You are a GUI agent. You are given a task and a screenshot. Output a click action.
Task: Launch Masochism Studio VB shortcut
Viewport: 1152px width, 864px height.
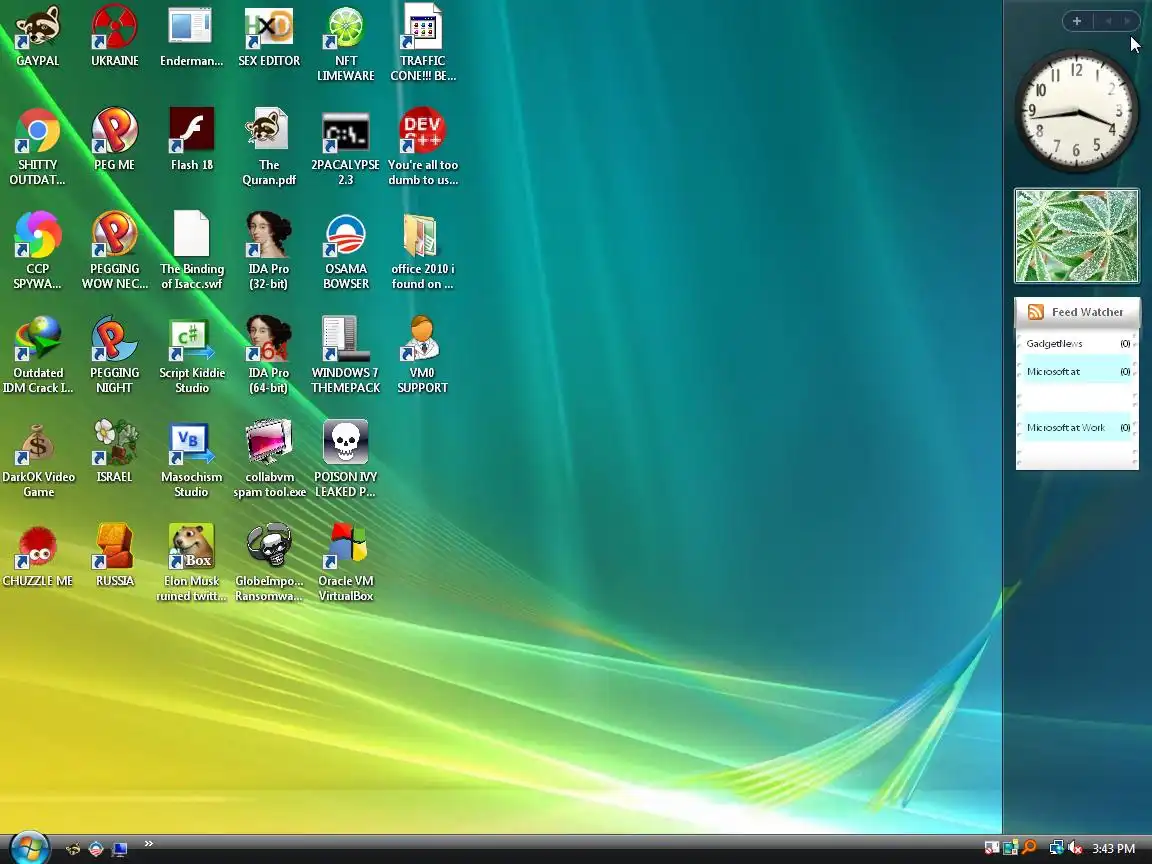pyautogui.click(x=191, y=460)
